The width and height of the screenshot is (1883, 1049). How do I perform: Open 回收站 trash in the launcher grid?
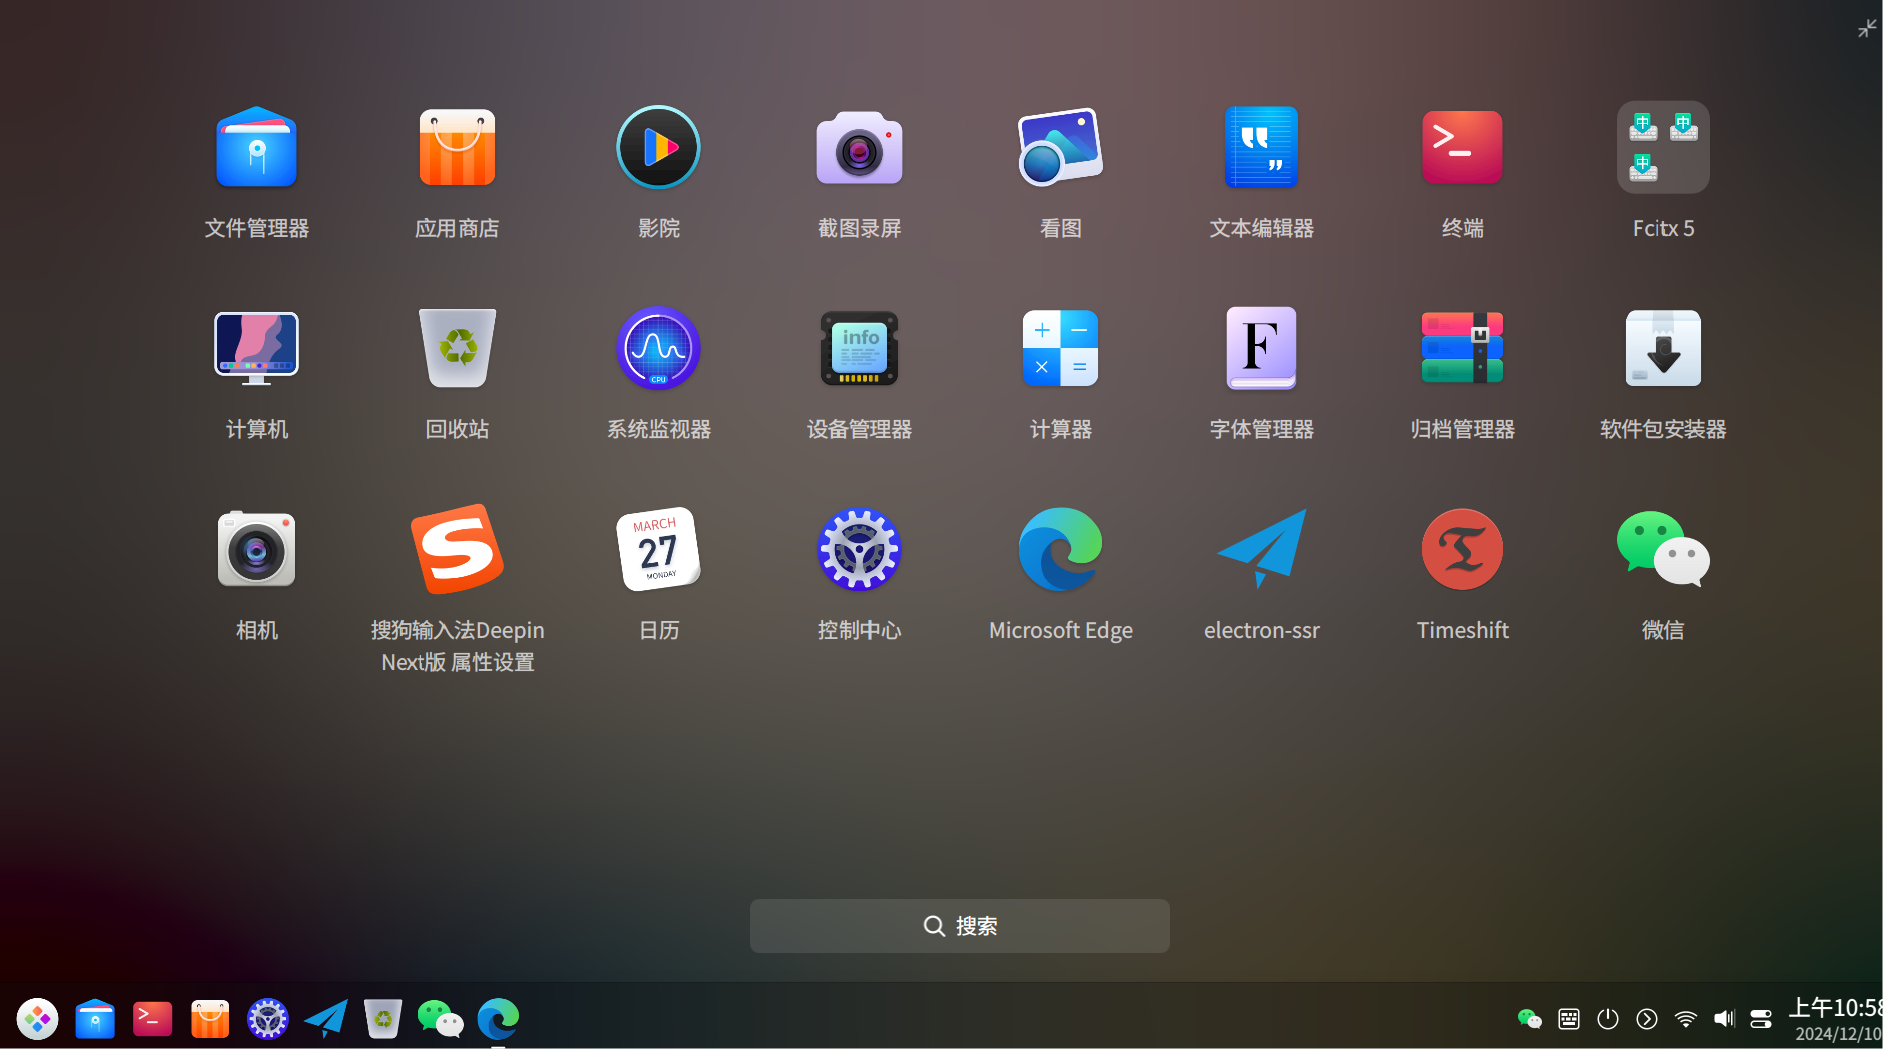click(457, 348)
